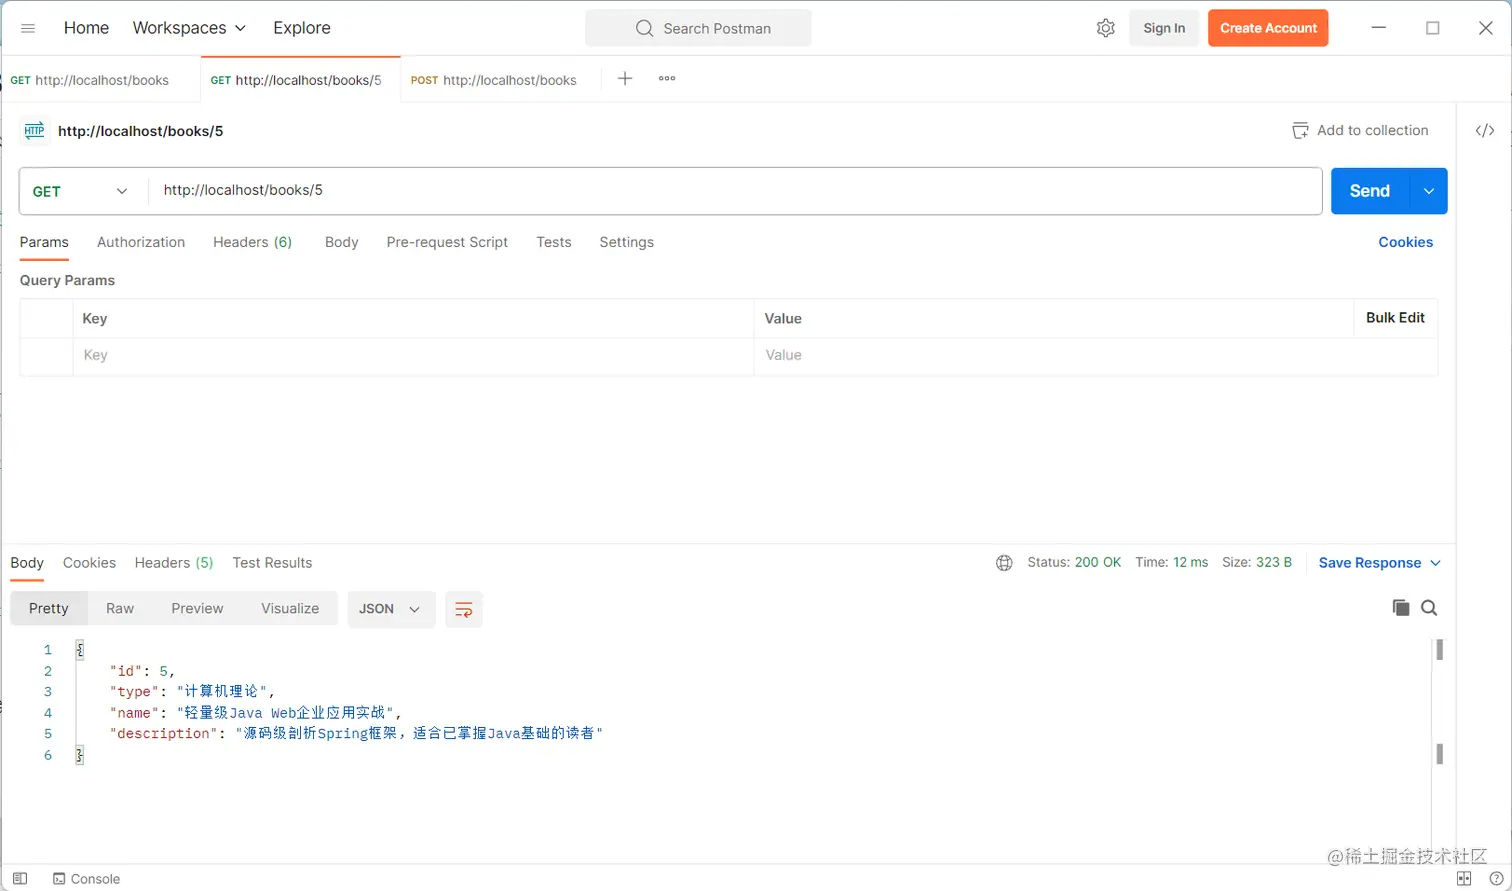Open the help icon at bottom right

[x=1495, y=878]
